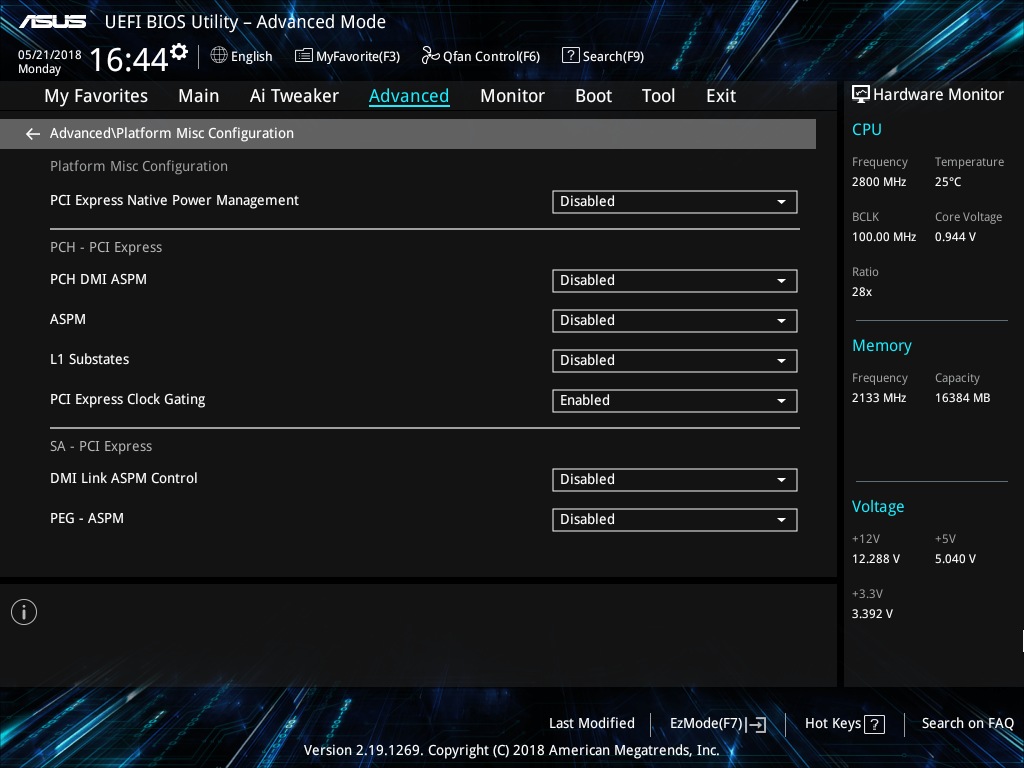Switch to the Ai Tweaker tab
The height and width of the screenshot is (768, 1024).
pos(294,96)
